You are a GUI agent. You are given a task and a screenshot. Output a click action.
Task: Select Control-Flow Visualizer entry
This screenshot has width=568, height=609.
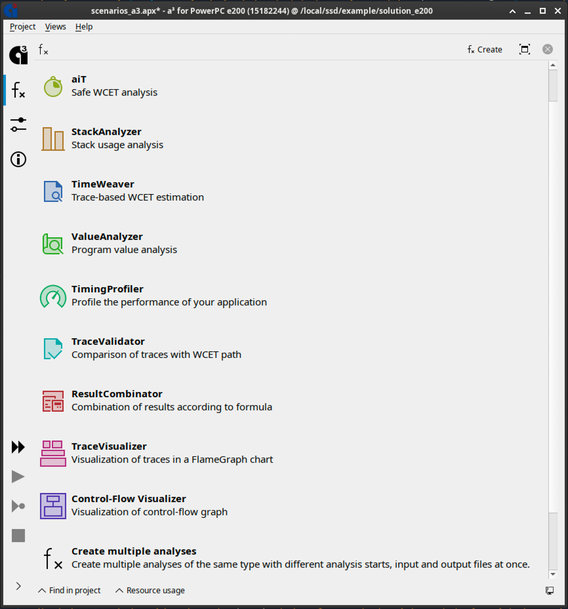(291, 506)
